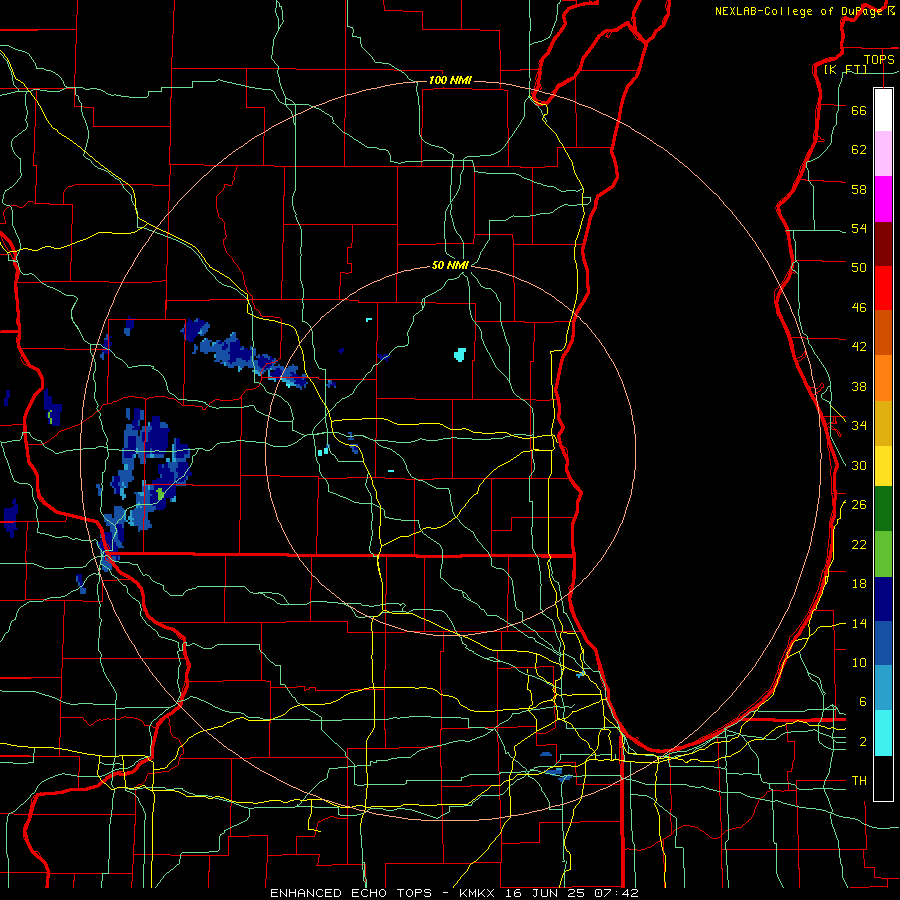Screen dimensions: 900x900
Task: Click the orange 38 kft legend swatch
Action: coord(883,378)
